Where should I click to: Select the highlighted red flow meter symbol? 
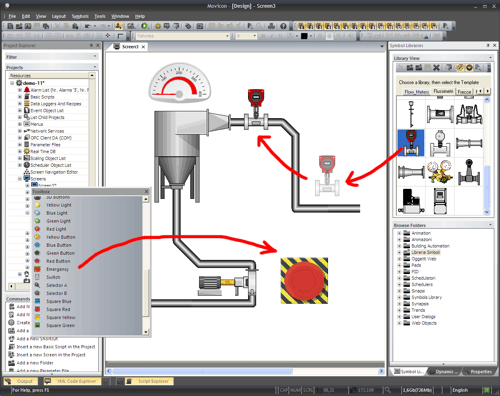click(x=411, y=143)
